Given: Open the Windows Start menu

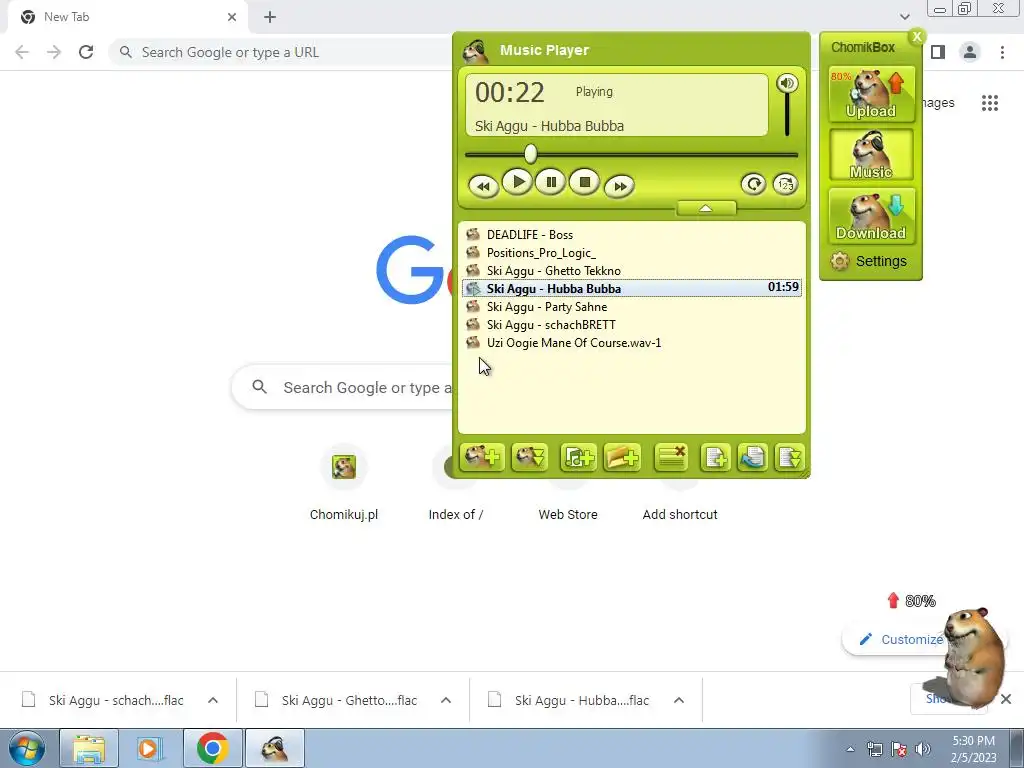Looking at the screenshot, I should coord(27,748).
